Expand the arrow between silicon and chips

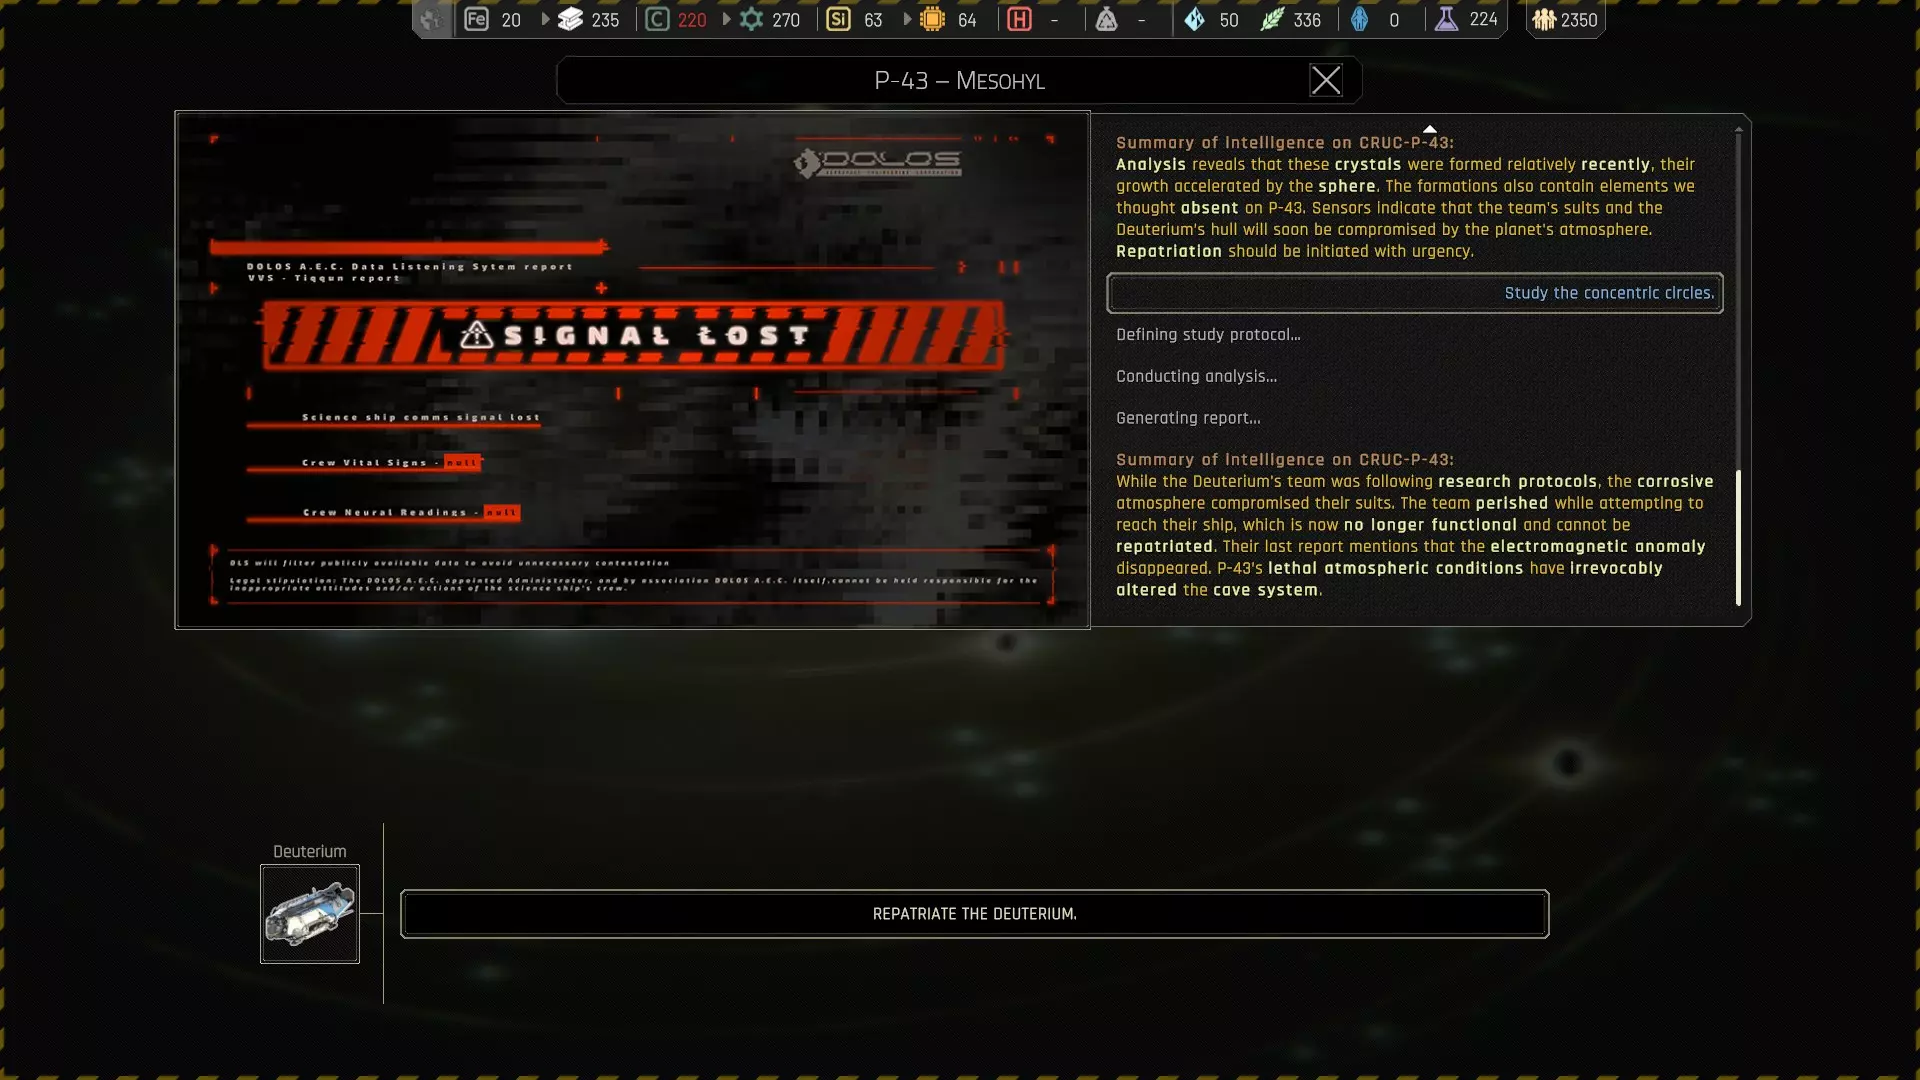pyautogui.click(x=907, y=19)
